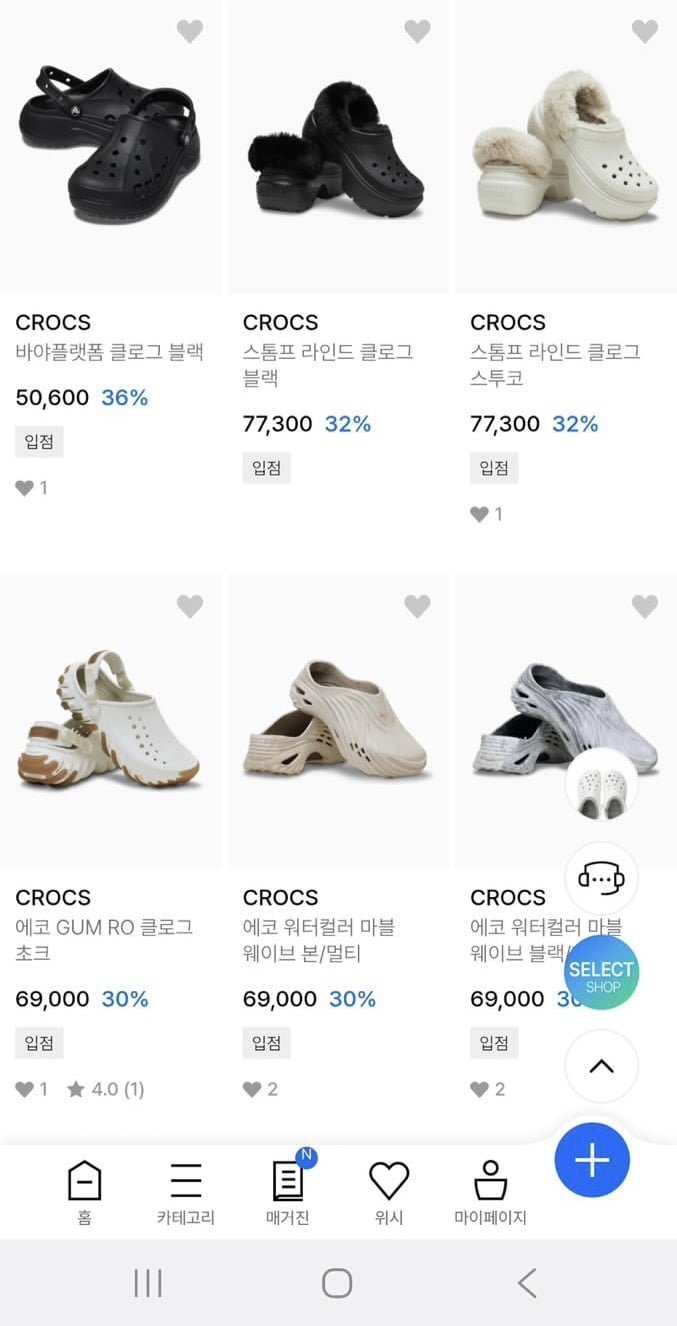Go to Home in bottom navigation
This screenshot has width=677, height=1326.
point(84,1192)
